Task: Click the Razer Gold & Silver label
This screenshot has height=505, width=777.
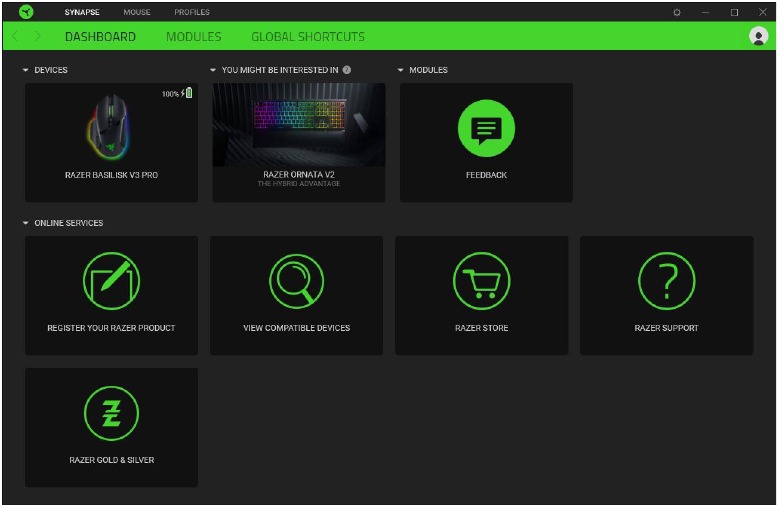Action: (x=111, y=460)
